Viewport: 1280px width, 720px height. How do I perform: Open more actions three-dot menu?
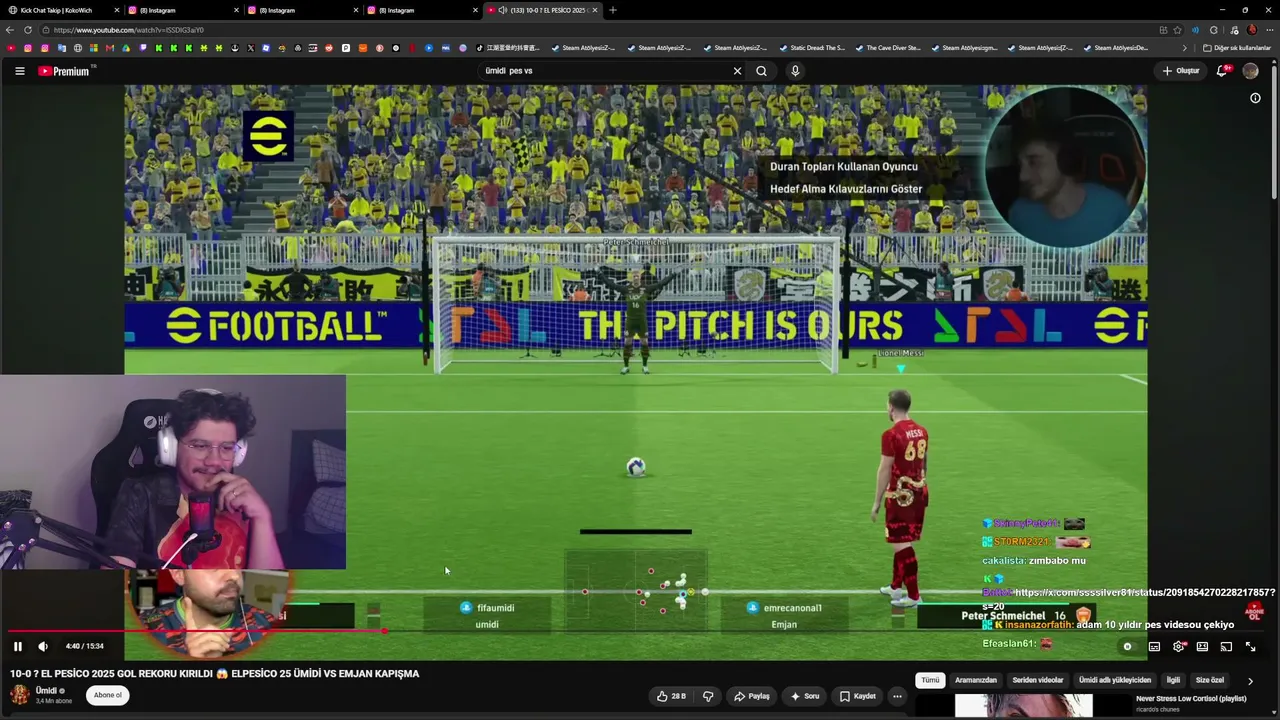[x=897, y=696]
